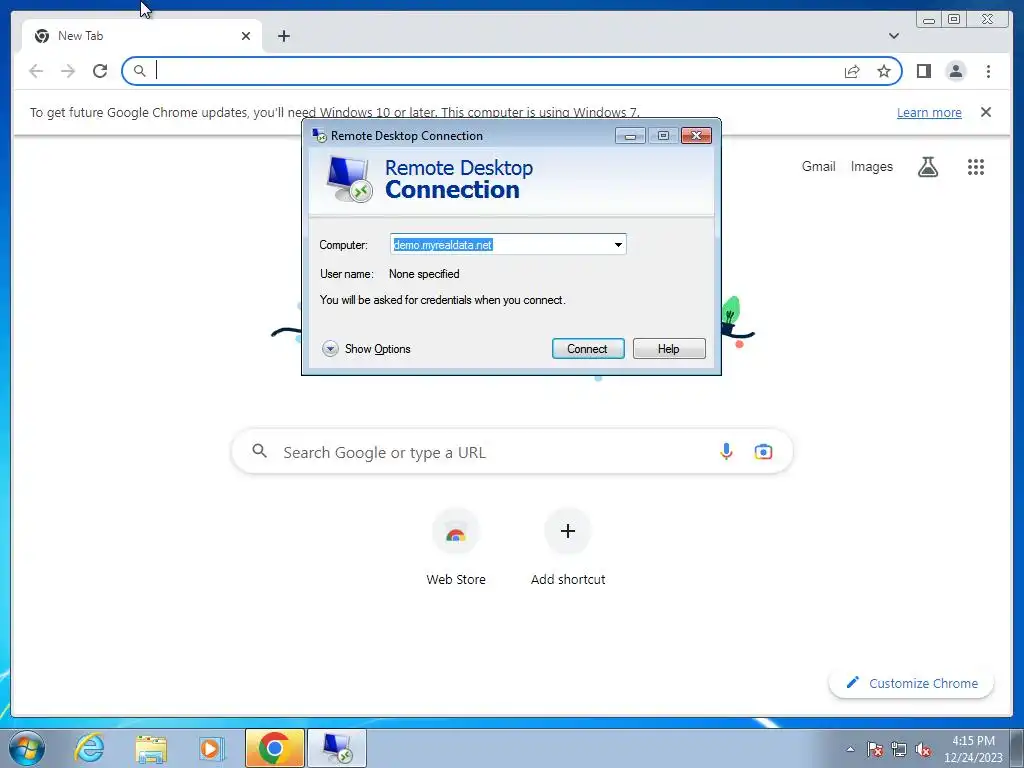Minimize the Remote Desktop Connection window
1024x768 pixels.
[x=630, y=135]
